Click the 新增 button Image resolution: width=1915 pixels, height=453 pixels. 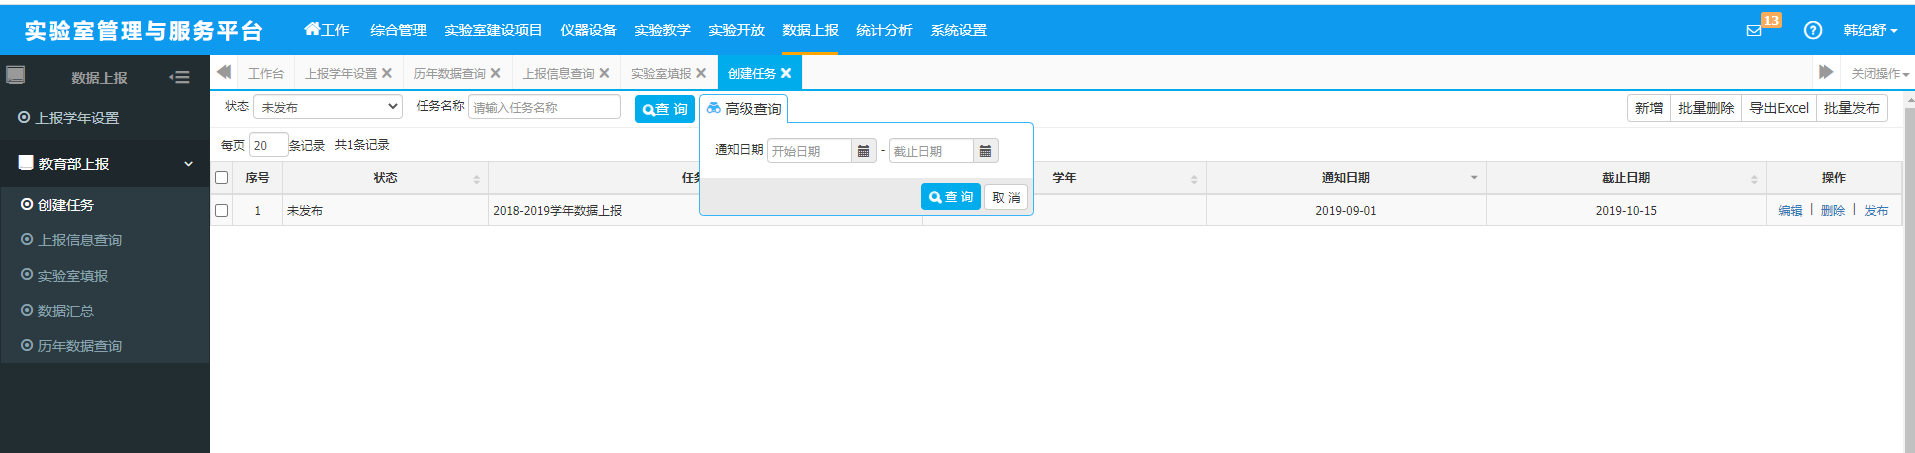(1649, 108)
